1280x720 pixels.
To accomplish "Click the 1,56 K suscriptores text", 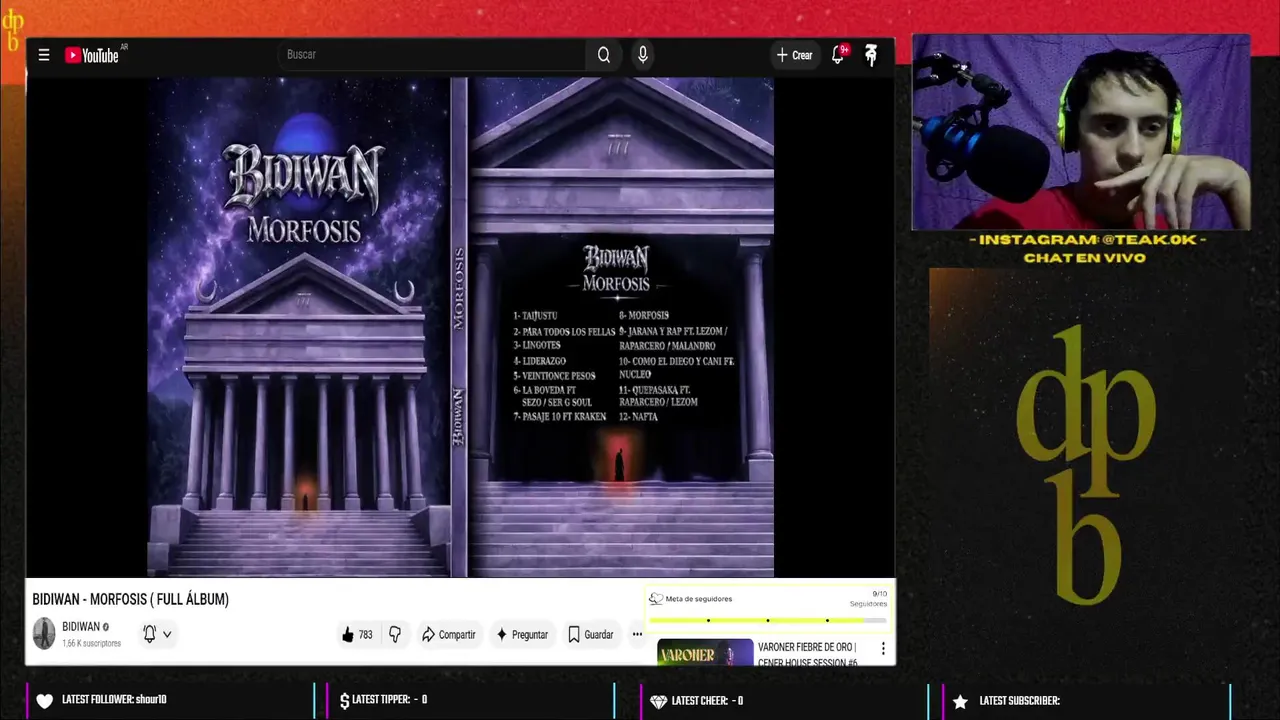I will coord(91,644).
